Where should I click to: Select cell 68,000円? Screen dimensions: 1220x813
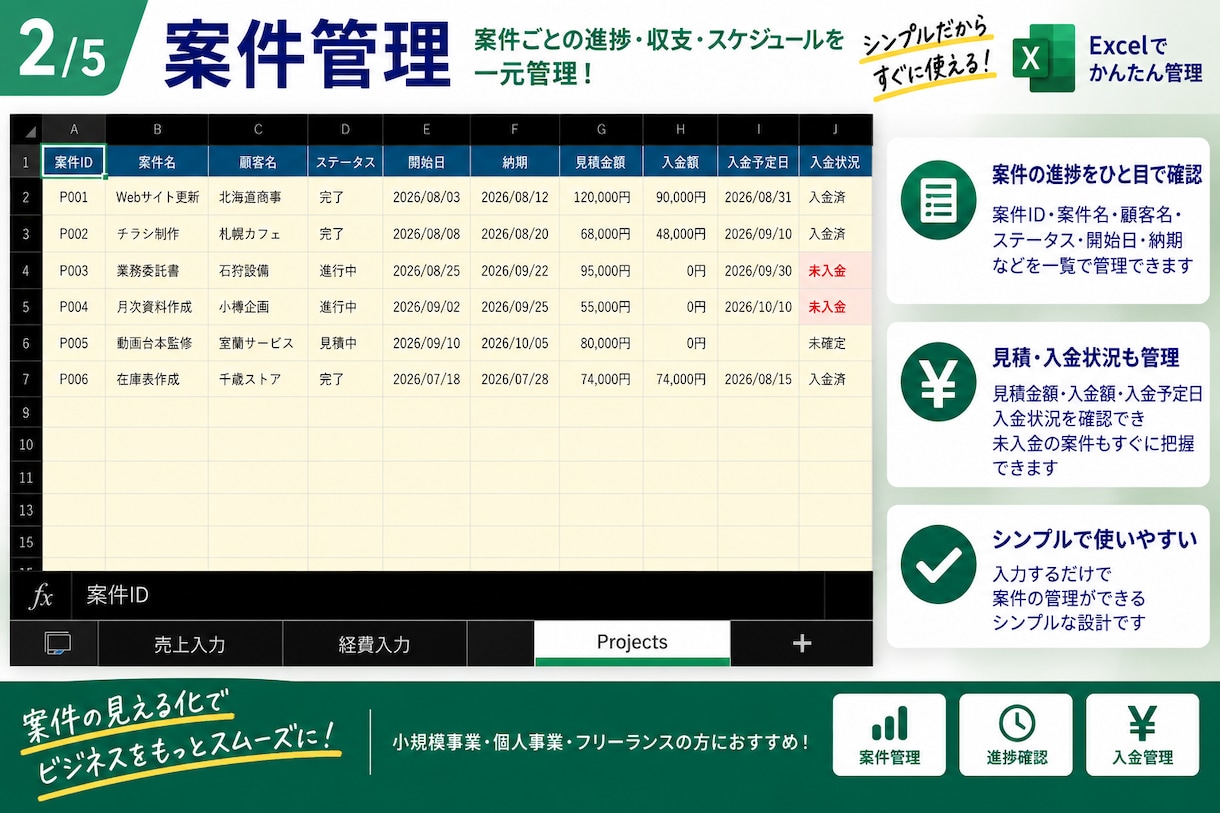coord(601,234)
